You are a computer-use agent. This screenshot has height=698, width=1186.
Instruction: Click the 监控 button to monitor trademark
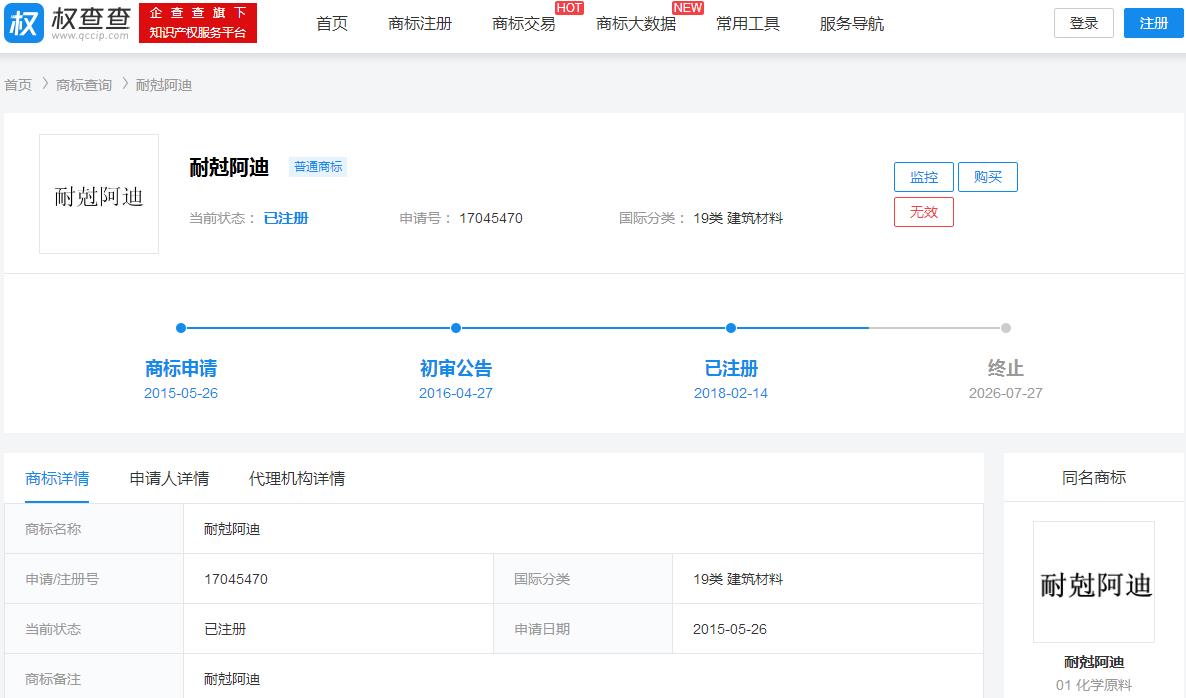923,176
